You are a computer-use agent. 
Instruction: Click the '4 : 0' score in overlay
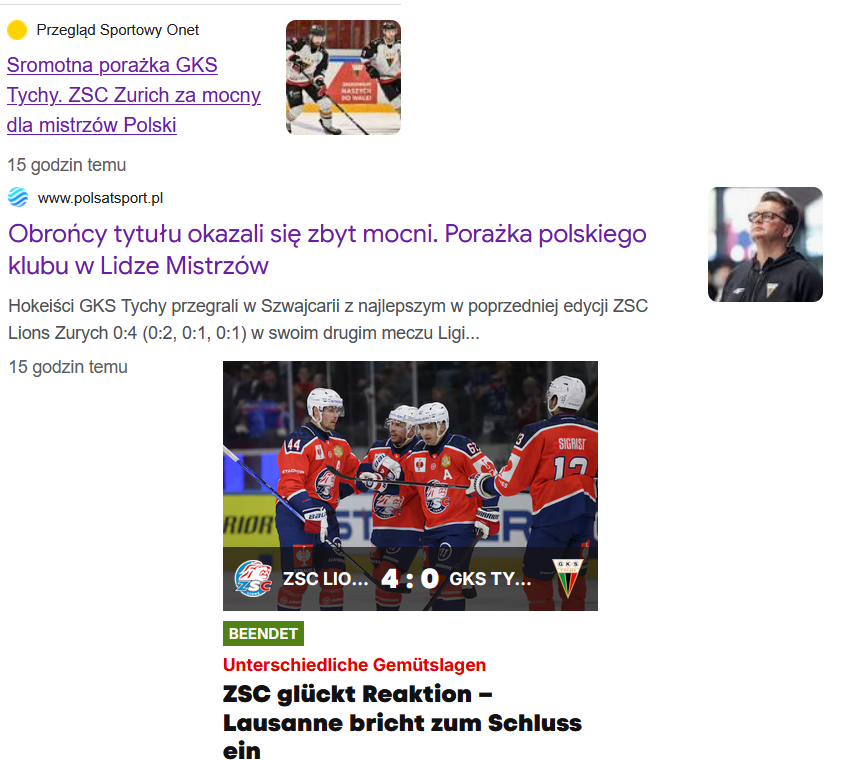[x=410, y=579]
